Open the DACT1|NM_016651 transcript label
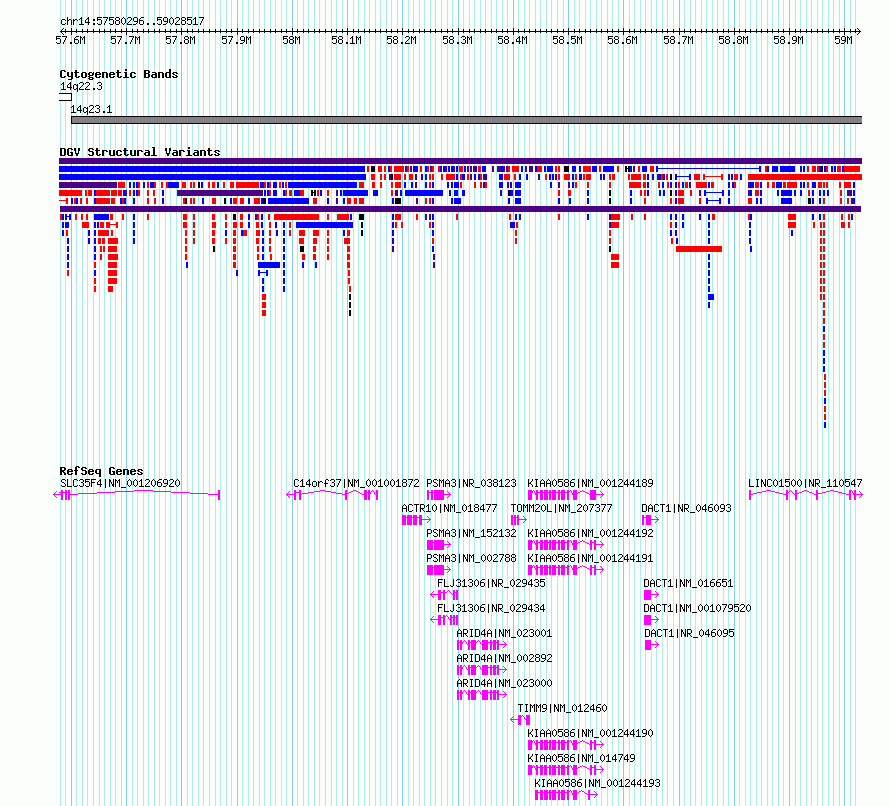 click(688, 583)
